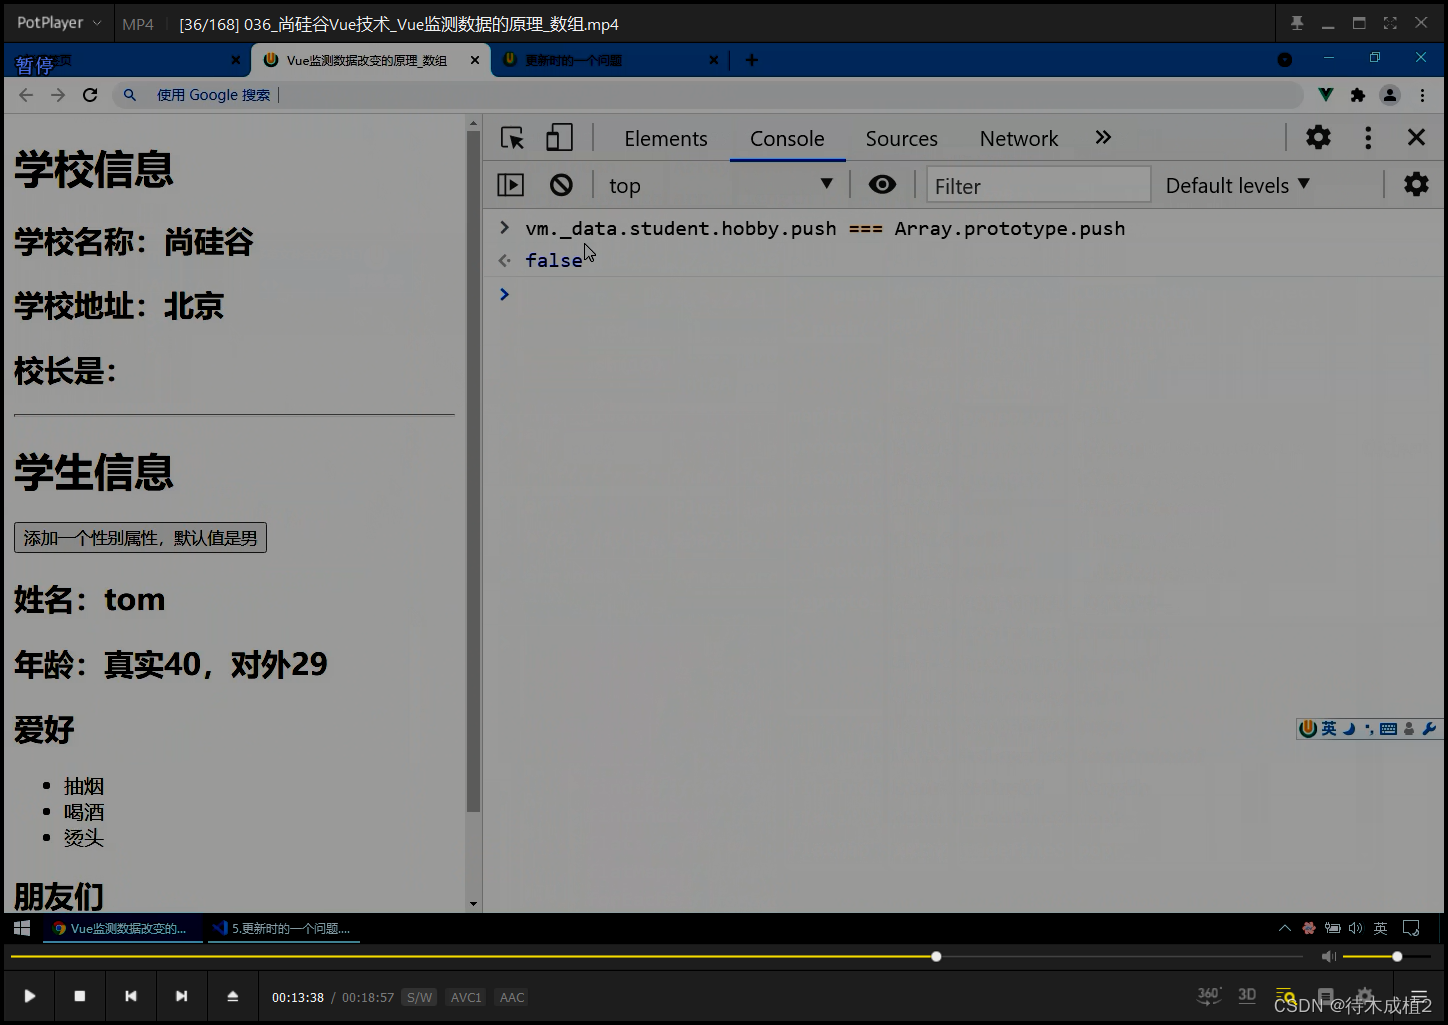Viewport: 1448px width, 1025px height.
Task: Click the vm._data.student.hobby.push expression line
Action: click(x=825, y=228)
